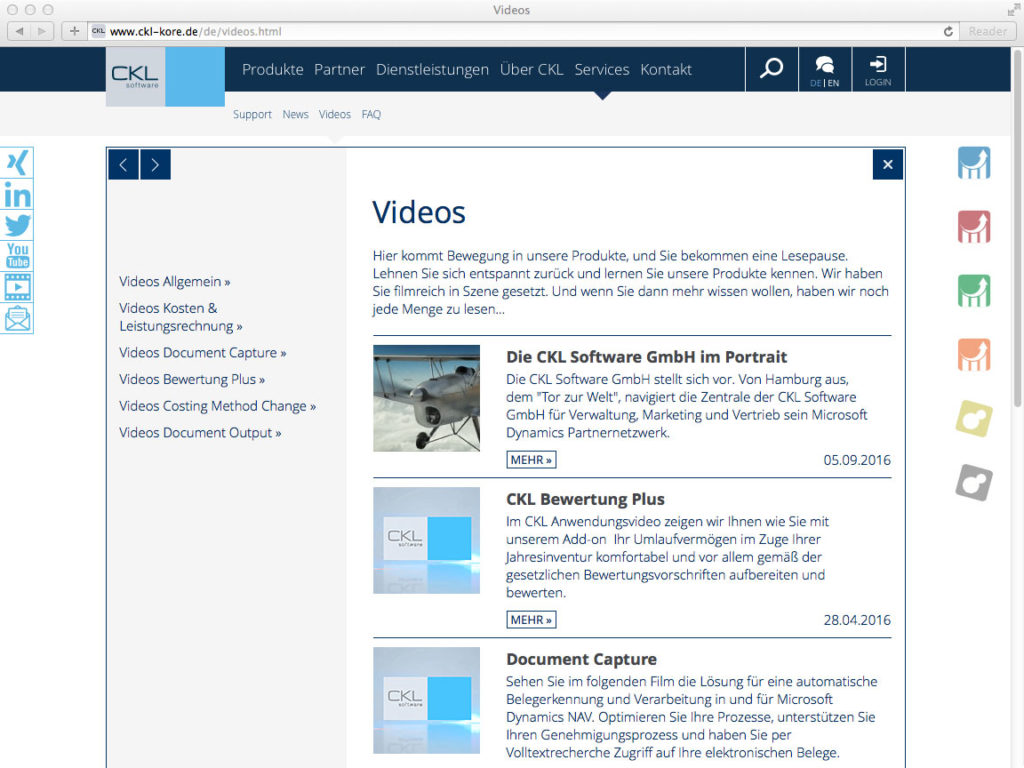
Task: Click the red product icon on right
Action: pos(974,227)
